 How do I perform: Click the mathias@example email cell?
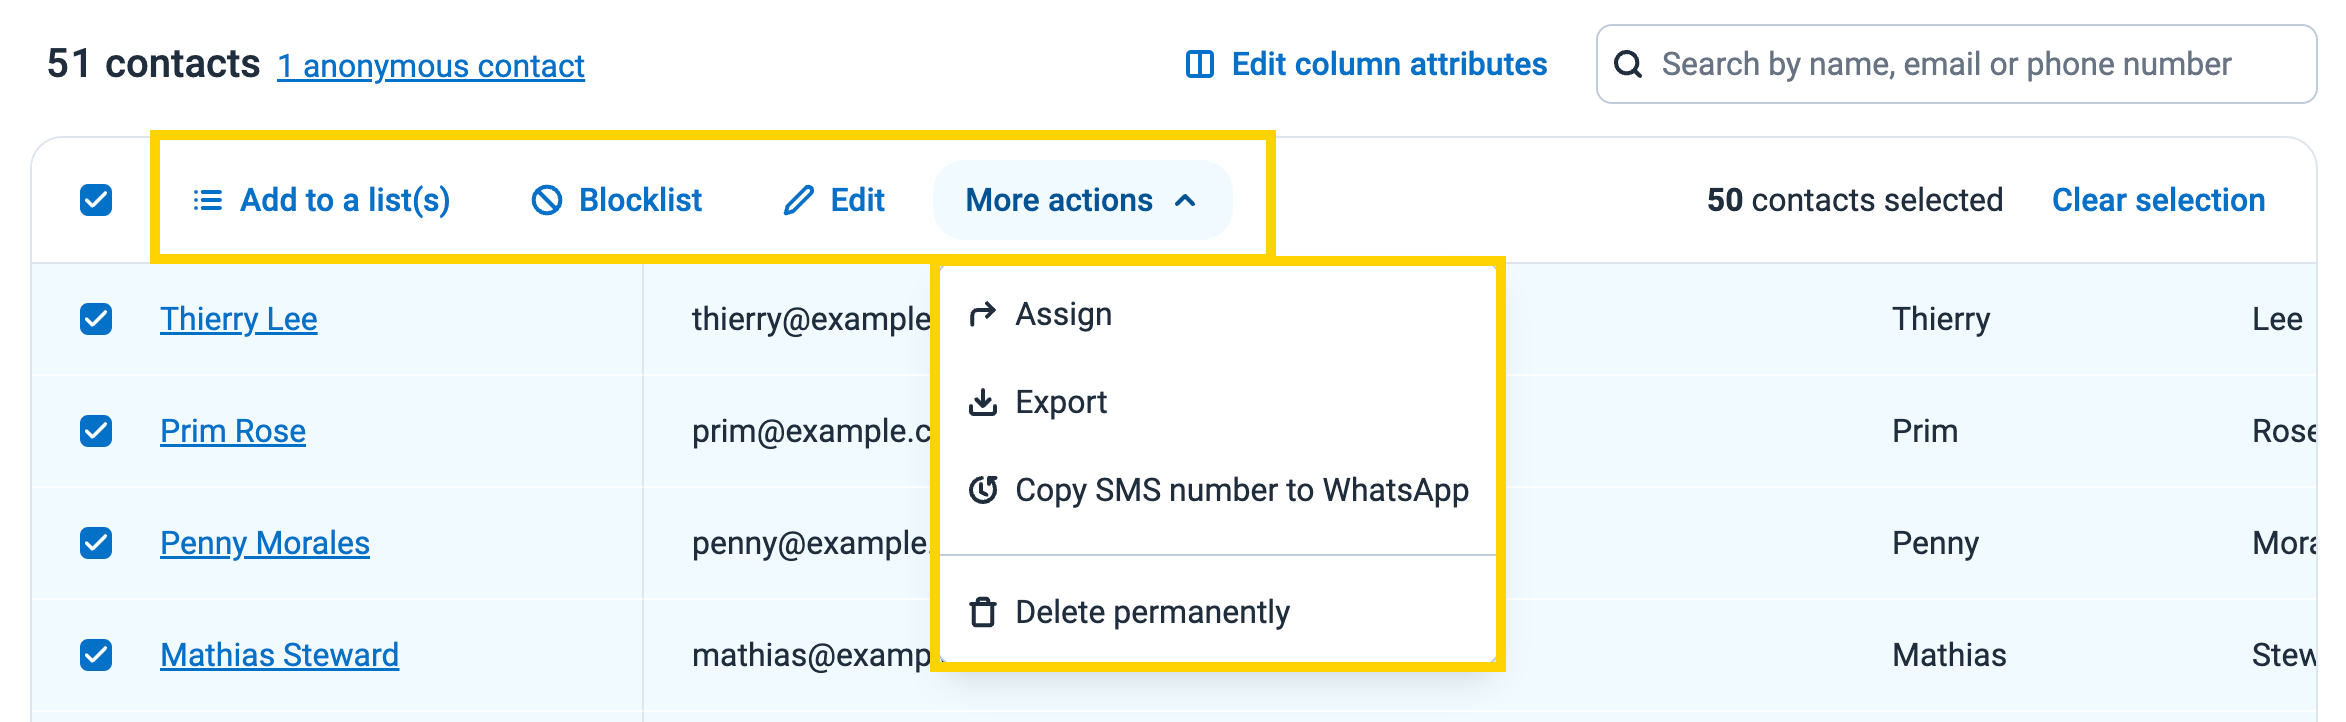[x=811, y=655]
